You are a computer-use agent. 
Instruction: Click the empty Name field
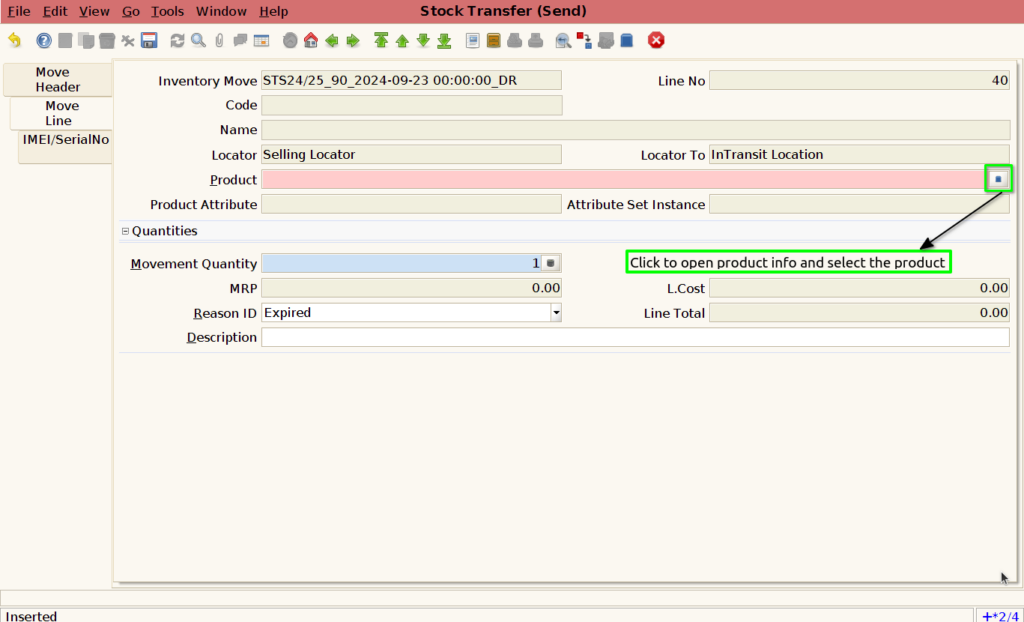click(635, 130)
